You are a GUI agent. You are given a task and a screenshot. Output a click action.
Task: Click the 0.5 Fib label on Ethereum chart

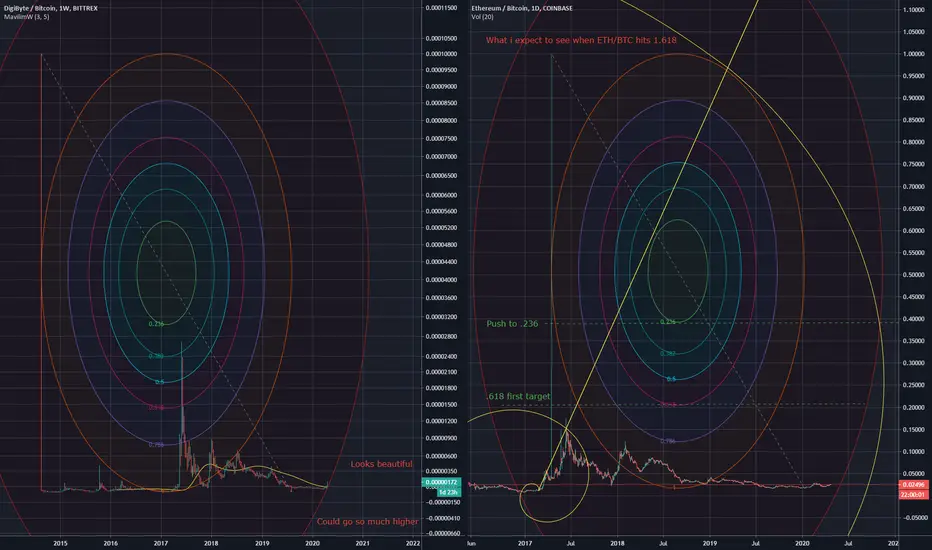click(x=671, y=379)
